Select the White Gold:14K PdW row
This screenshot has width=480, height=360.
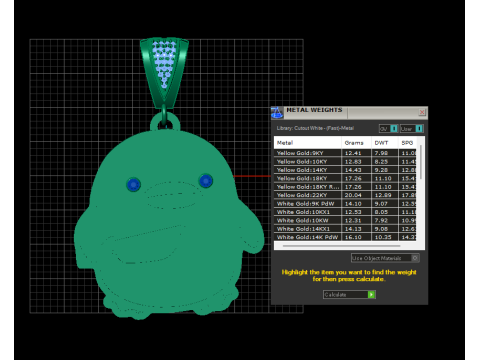(345, 237)
